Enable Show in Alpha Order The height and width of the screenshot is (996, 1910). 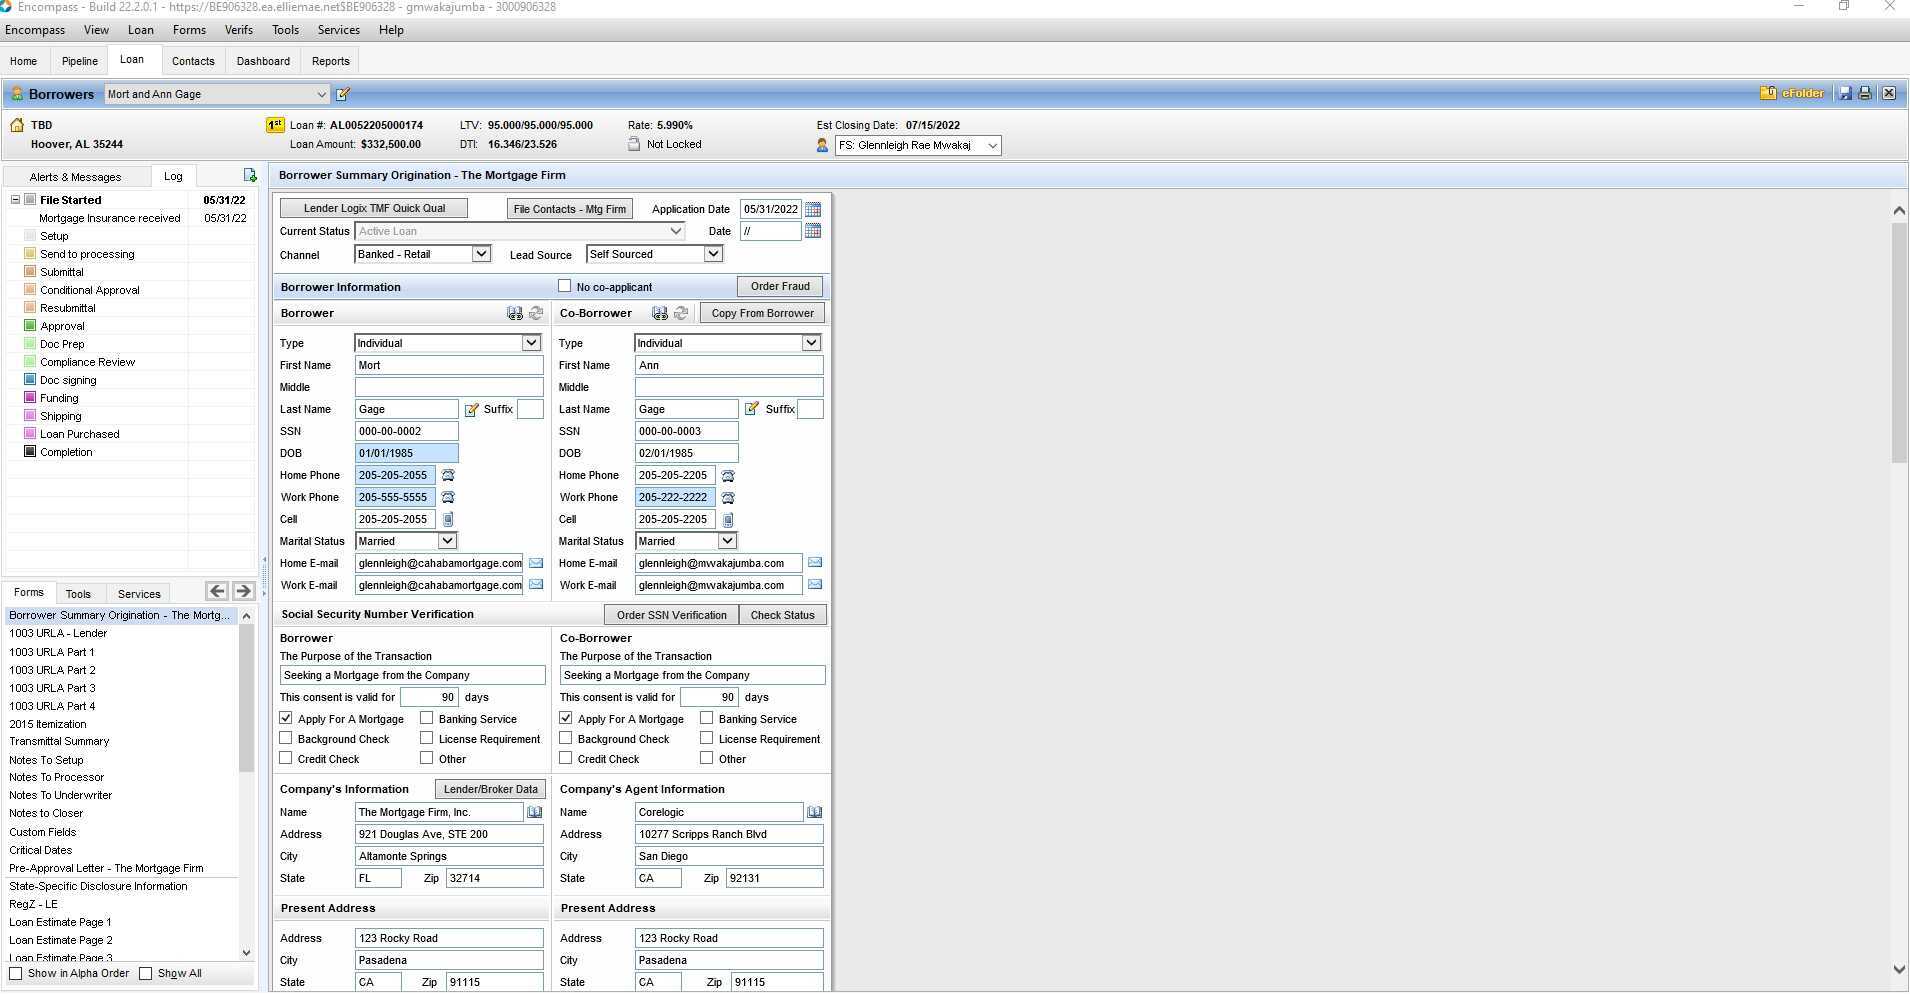16,973
